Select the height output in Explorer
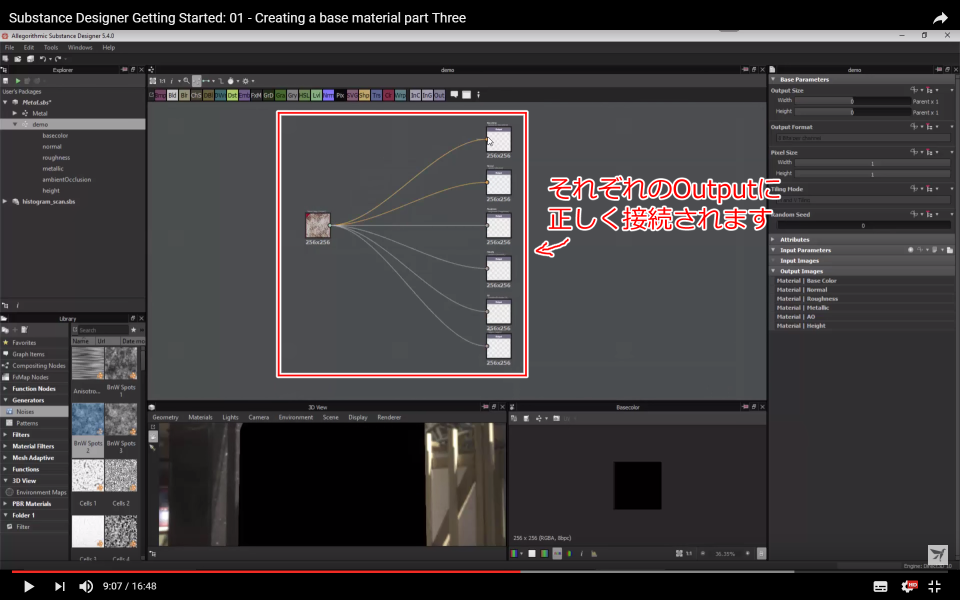This screenshot has height=600, width=960. 51,190
